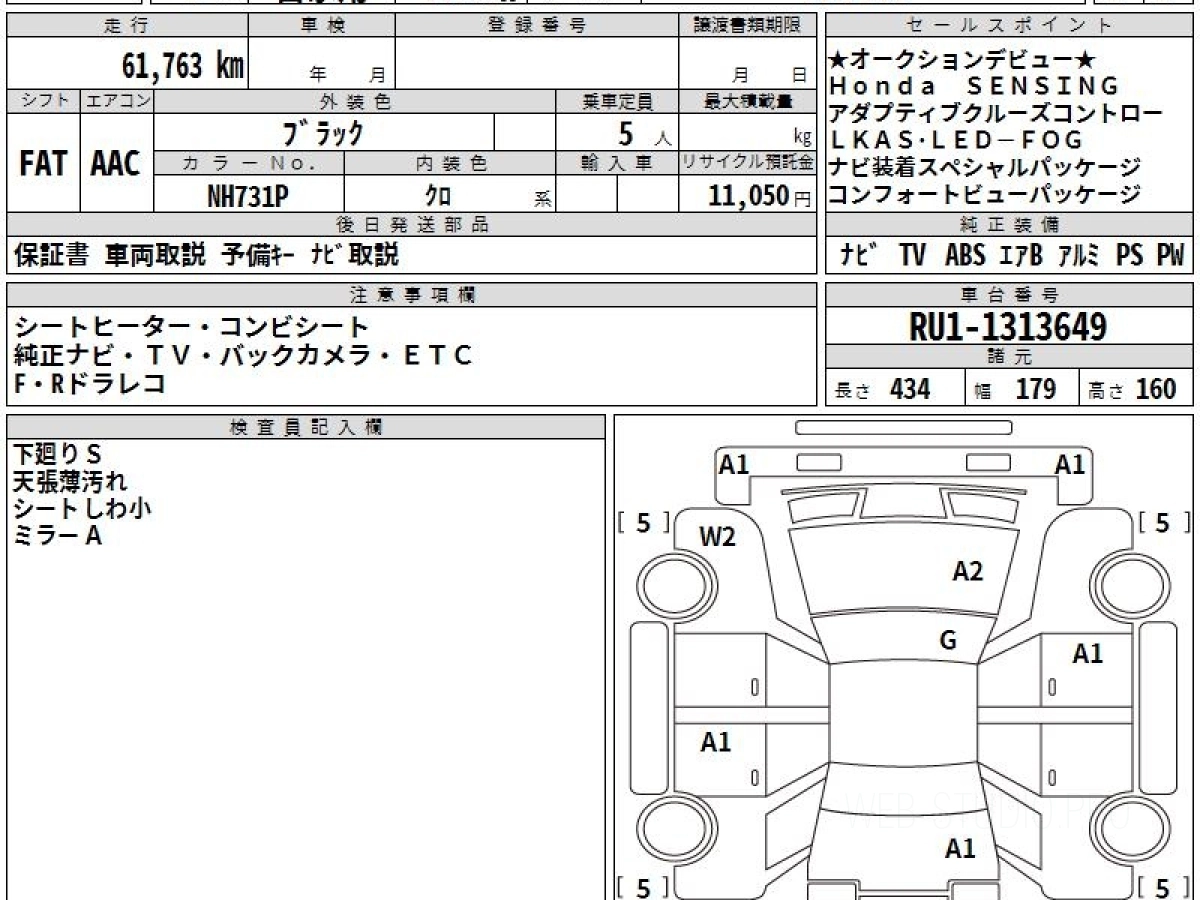This screenshot has width=1200, height=900.
Task: Click the star before オークションデビュー
Action: [x=837, y=60]
